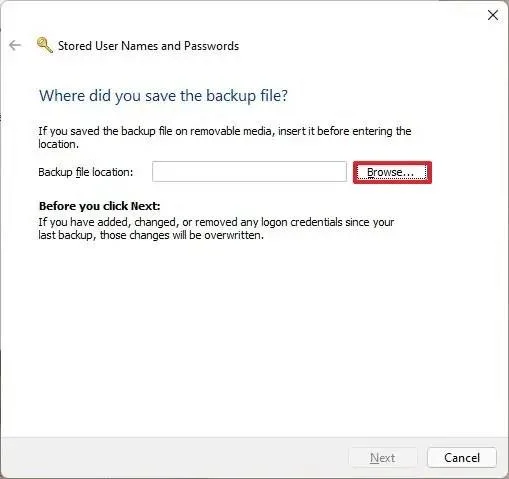Click empty area of the wizard body

pos(253,333)
